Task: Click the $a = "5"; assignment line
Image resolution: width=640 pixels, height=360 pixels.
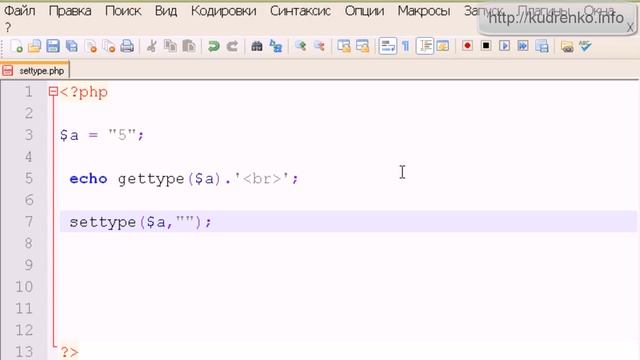Action: coord(102,135)
